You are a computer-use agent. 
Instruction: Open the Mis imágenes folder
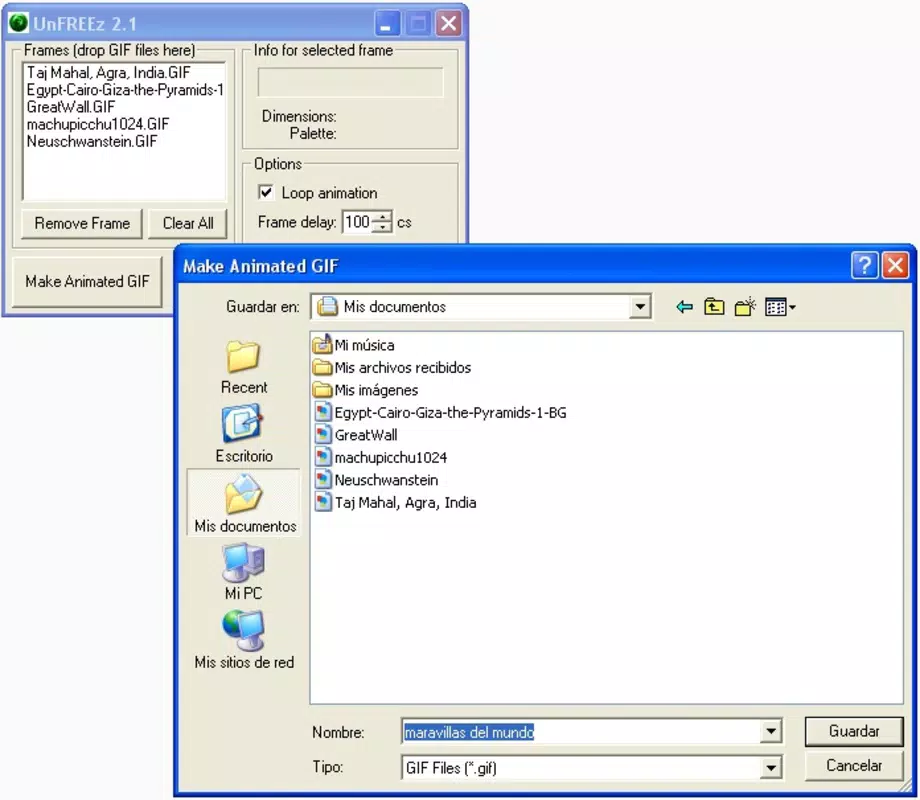pyautogui.click(x=366, y=390)
